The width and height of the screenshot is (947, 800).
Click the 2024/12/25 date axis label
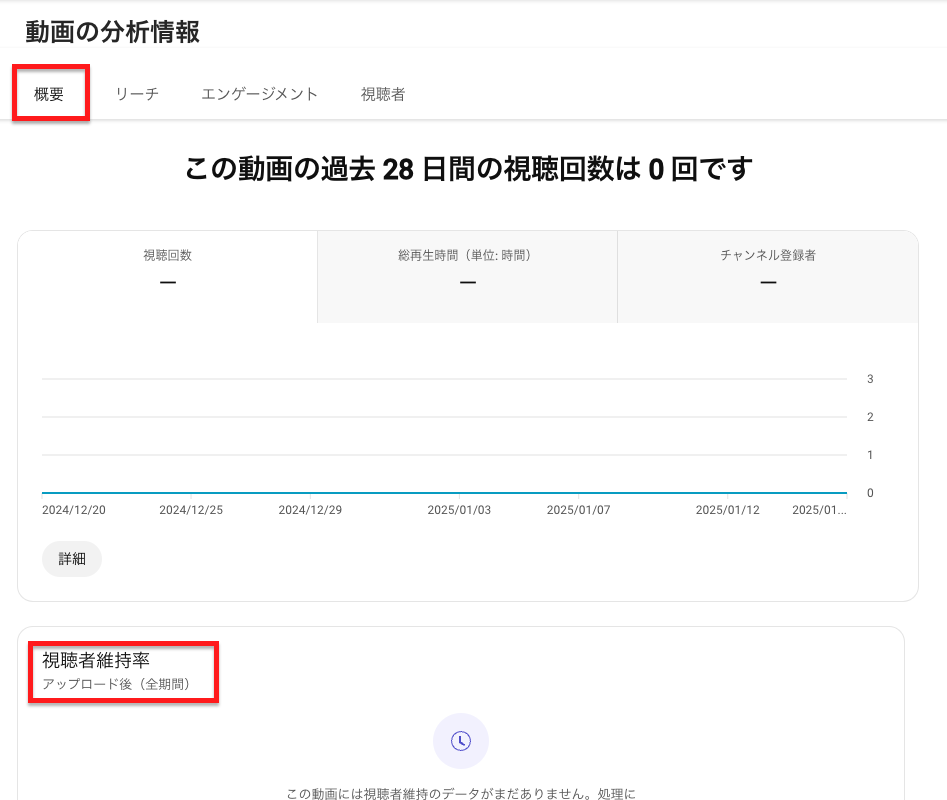191,510
